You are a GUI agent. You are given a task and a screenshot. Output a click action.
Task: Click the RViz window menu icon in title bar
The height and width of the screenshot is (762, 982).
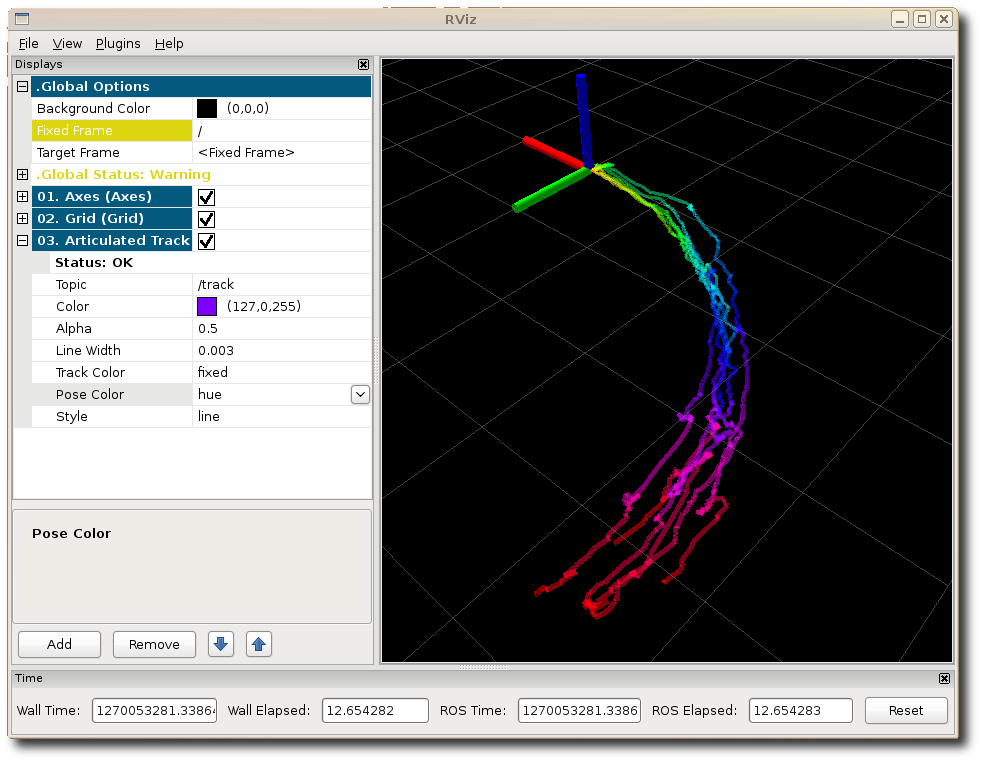coord(22,19)
